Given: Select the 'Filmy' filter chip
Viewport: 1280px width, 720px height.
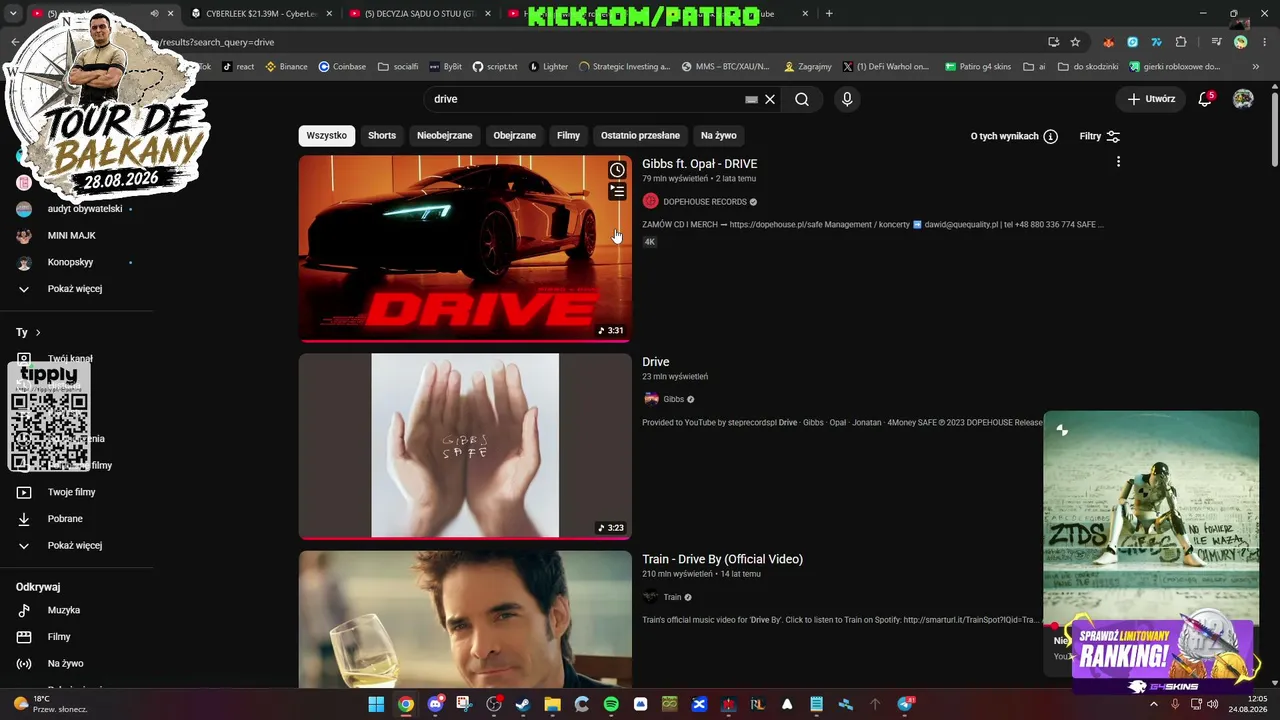Looking at the screenshot, I should [569, 136].
